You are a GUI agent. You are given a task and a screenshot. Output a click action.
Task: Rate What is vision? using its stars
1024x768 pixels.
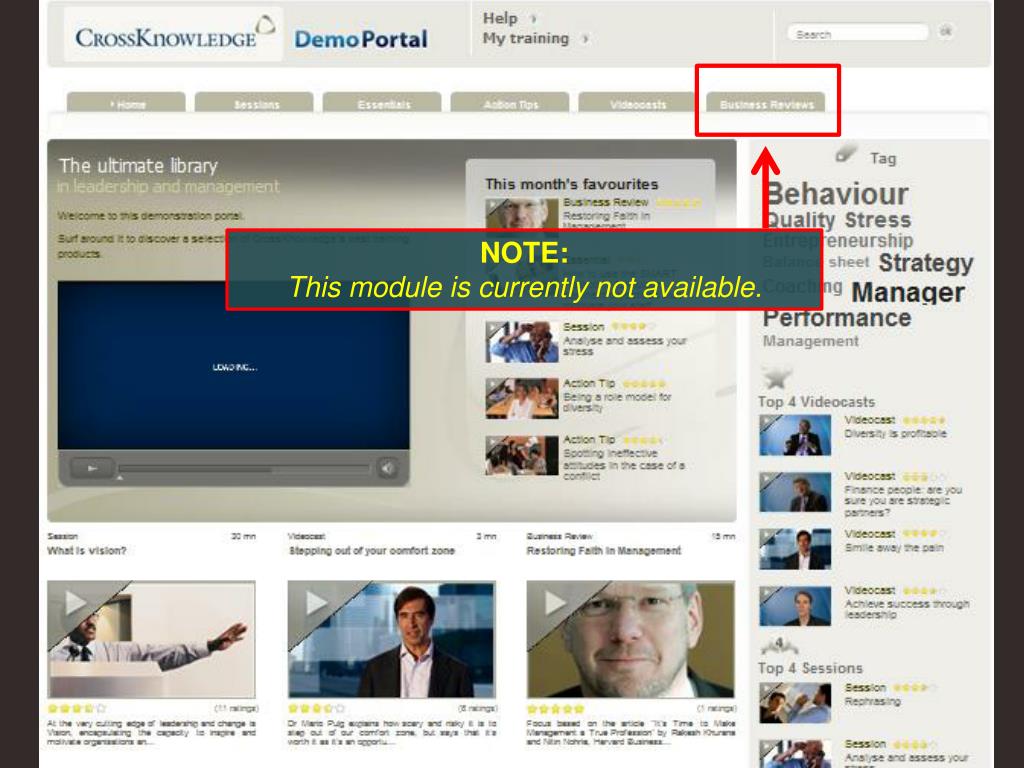(x=76, y=708)
